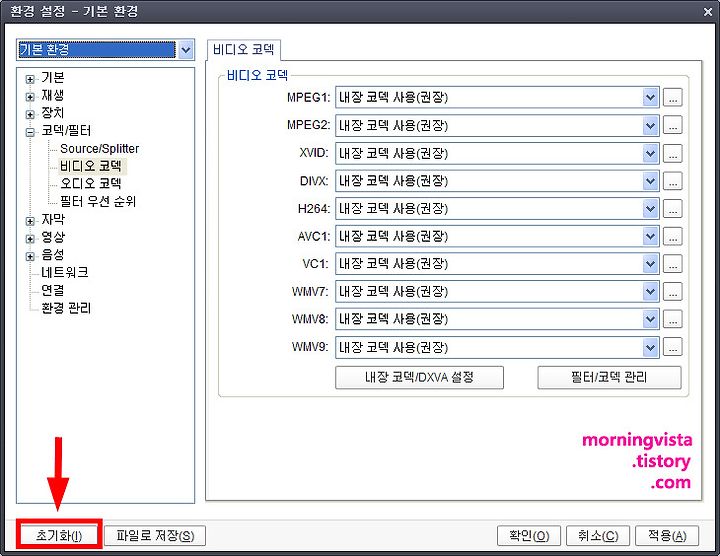720x556 pixels.
Task: Open the H264 codec dropdown
Action: point(497,209)
